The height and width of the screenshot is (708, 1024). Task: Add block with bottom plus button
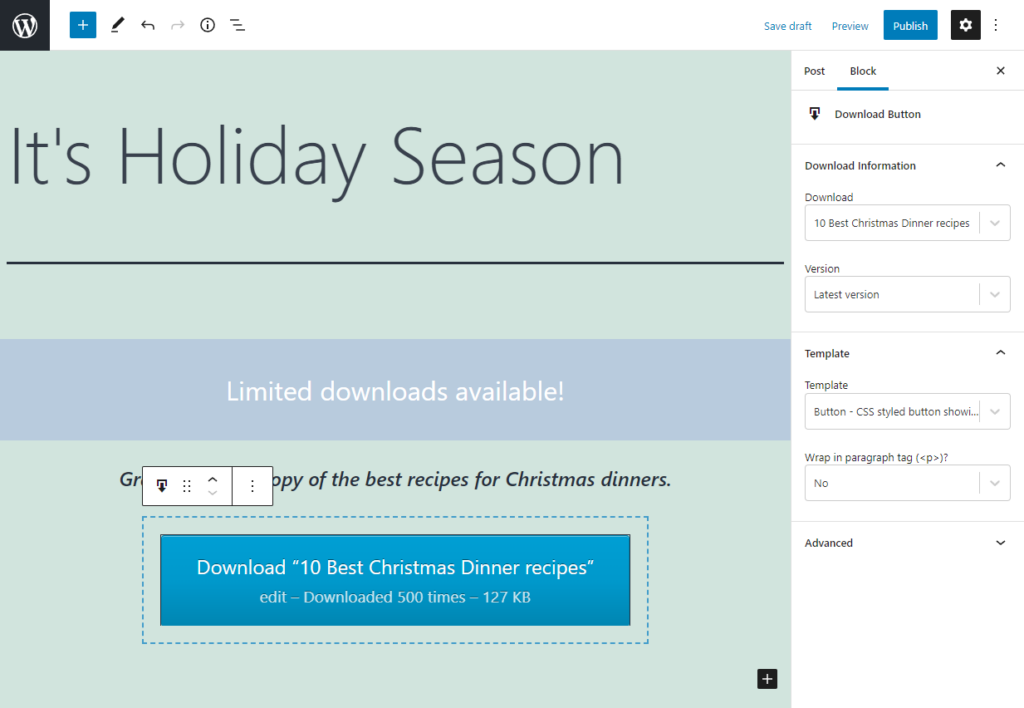coord(767,679)
